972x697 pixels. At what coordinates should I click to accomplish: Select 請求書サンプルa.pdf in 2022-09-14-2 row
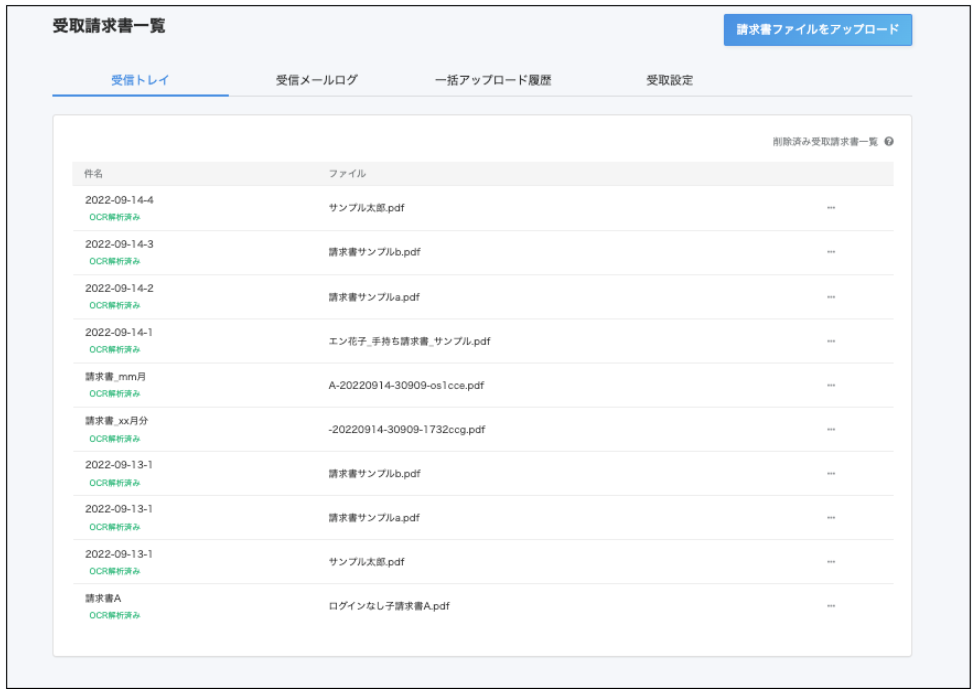(x=374, y=297)
